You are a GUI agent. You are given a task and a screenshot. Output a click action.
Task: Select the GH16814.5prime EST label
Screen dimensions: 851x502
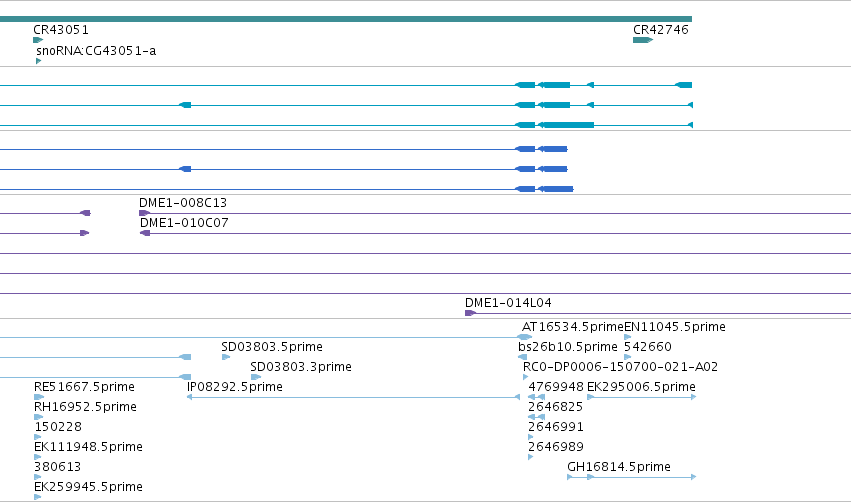(x=619, y=467)
